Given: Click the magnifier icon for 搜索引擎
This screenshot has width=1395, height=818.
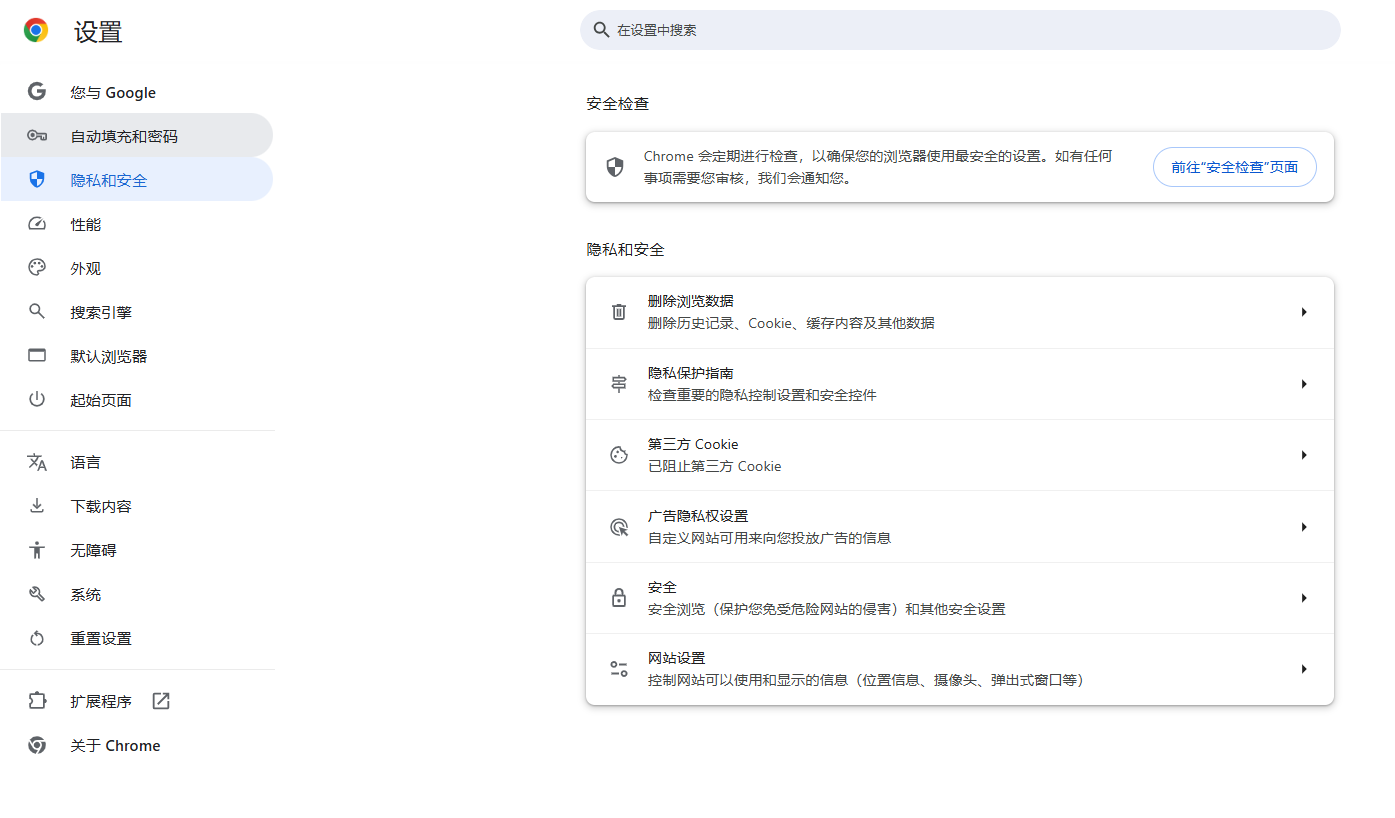Looking at the screenshot, I should tap(37, 312).
